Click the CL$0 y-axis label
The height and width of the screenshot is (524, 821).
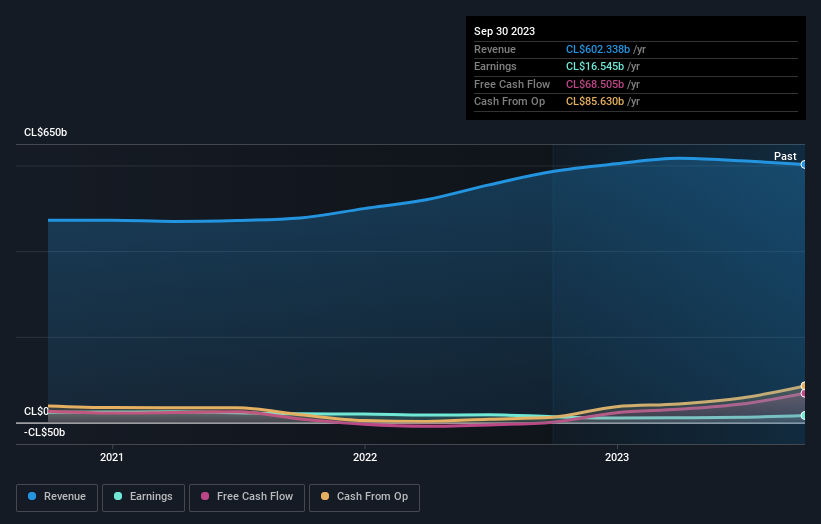[36, 411]
